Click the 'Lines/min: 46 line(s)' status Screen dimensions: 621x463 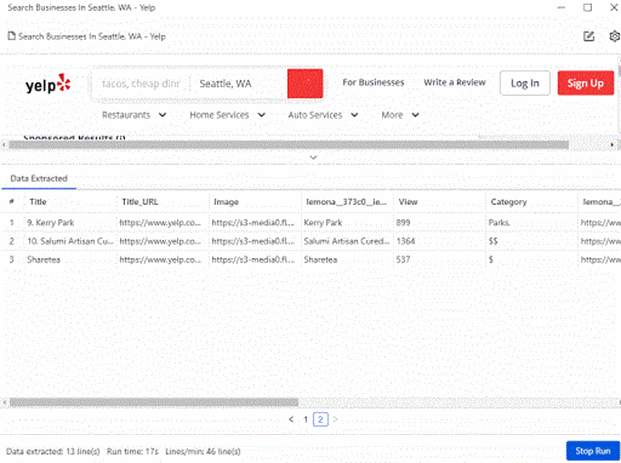pos(203,451)
